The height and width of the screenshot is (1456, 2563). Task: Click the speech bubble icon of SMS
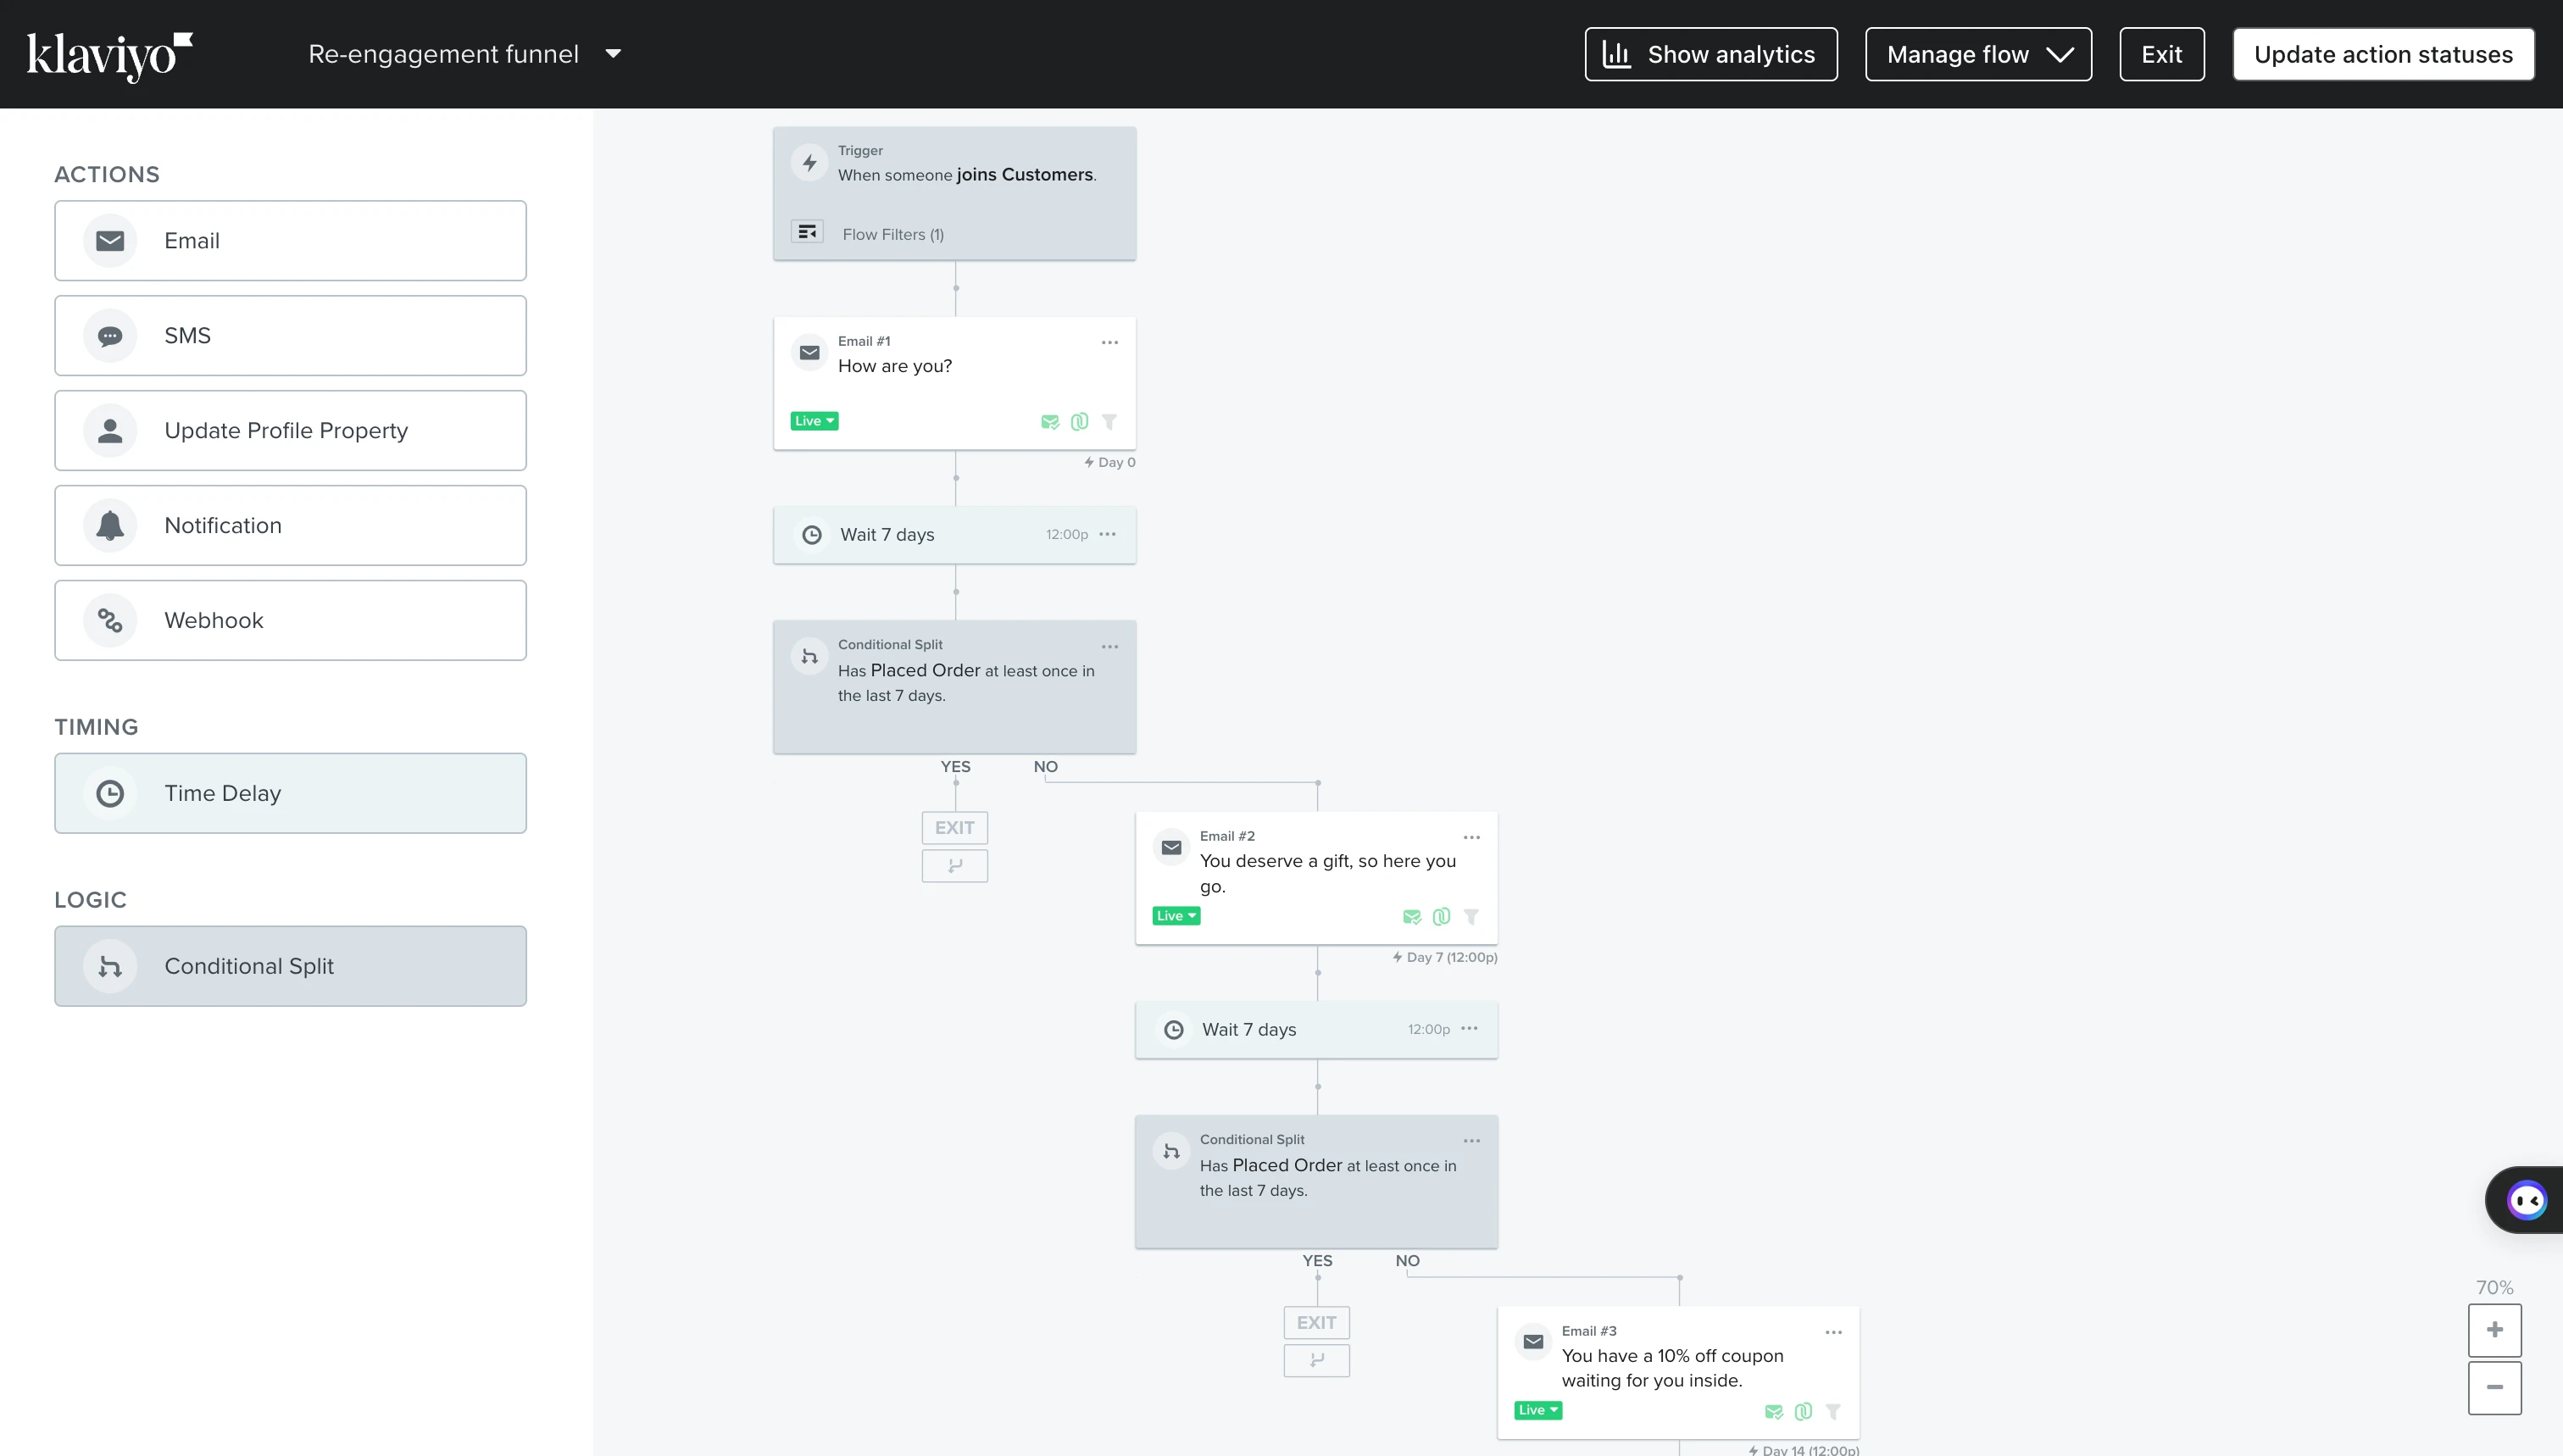[x=110, y=336]
